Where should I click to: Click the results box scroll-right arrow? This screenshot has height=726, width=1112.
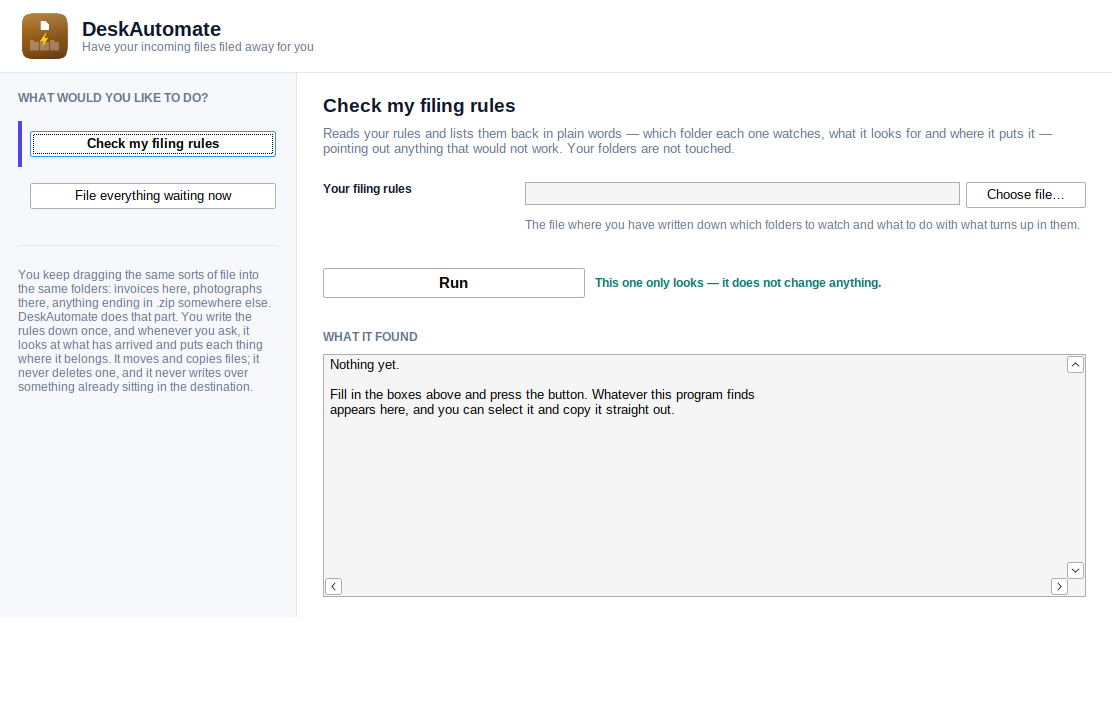(1059, 586)
